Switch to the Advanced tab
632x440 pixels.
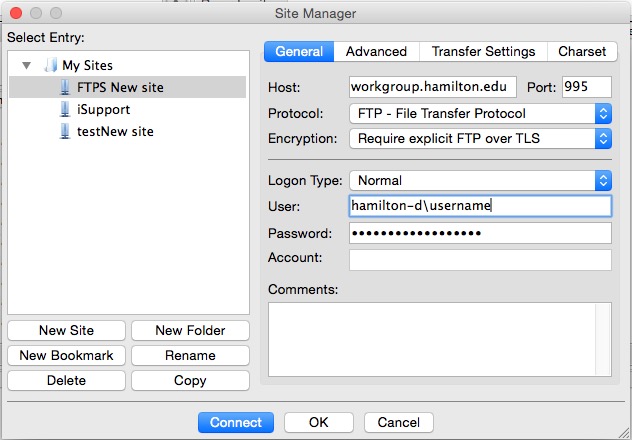pyautogui.click(x=376, y=52)
